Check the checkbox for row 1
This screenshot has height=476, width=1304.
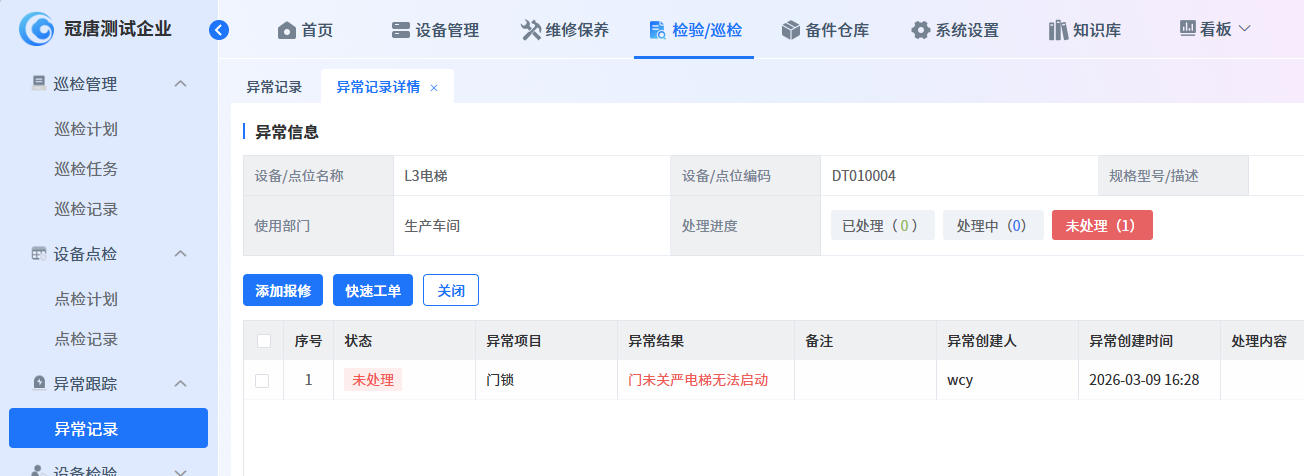pos(262,380)
